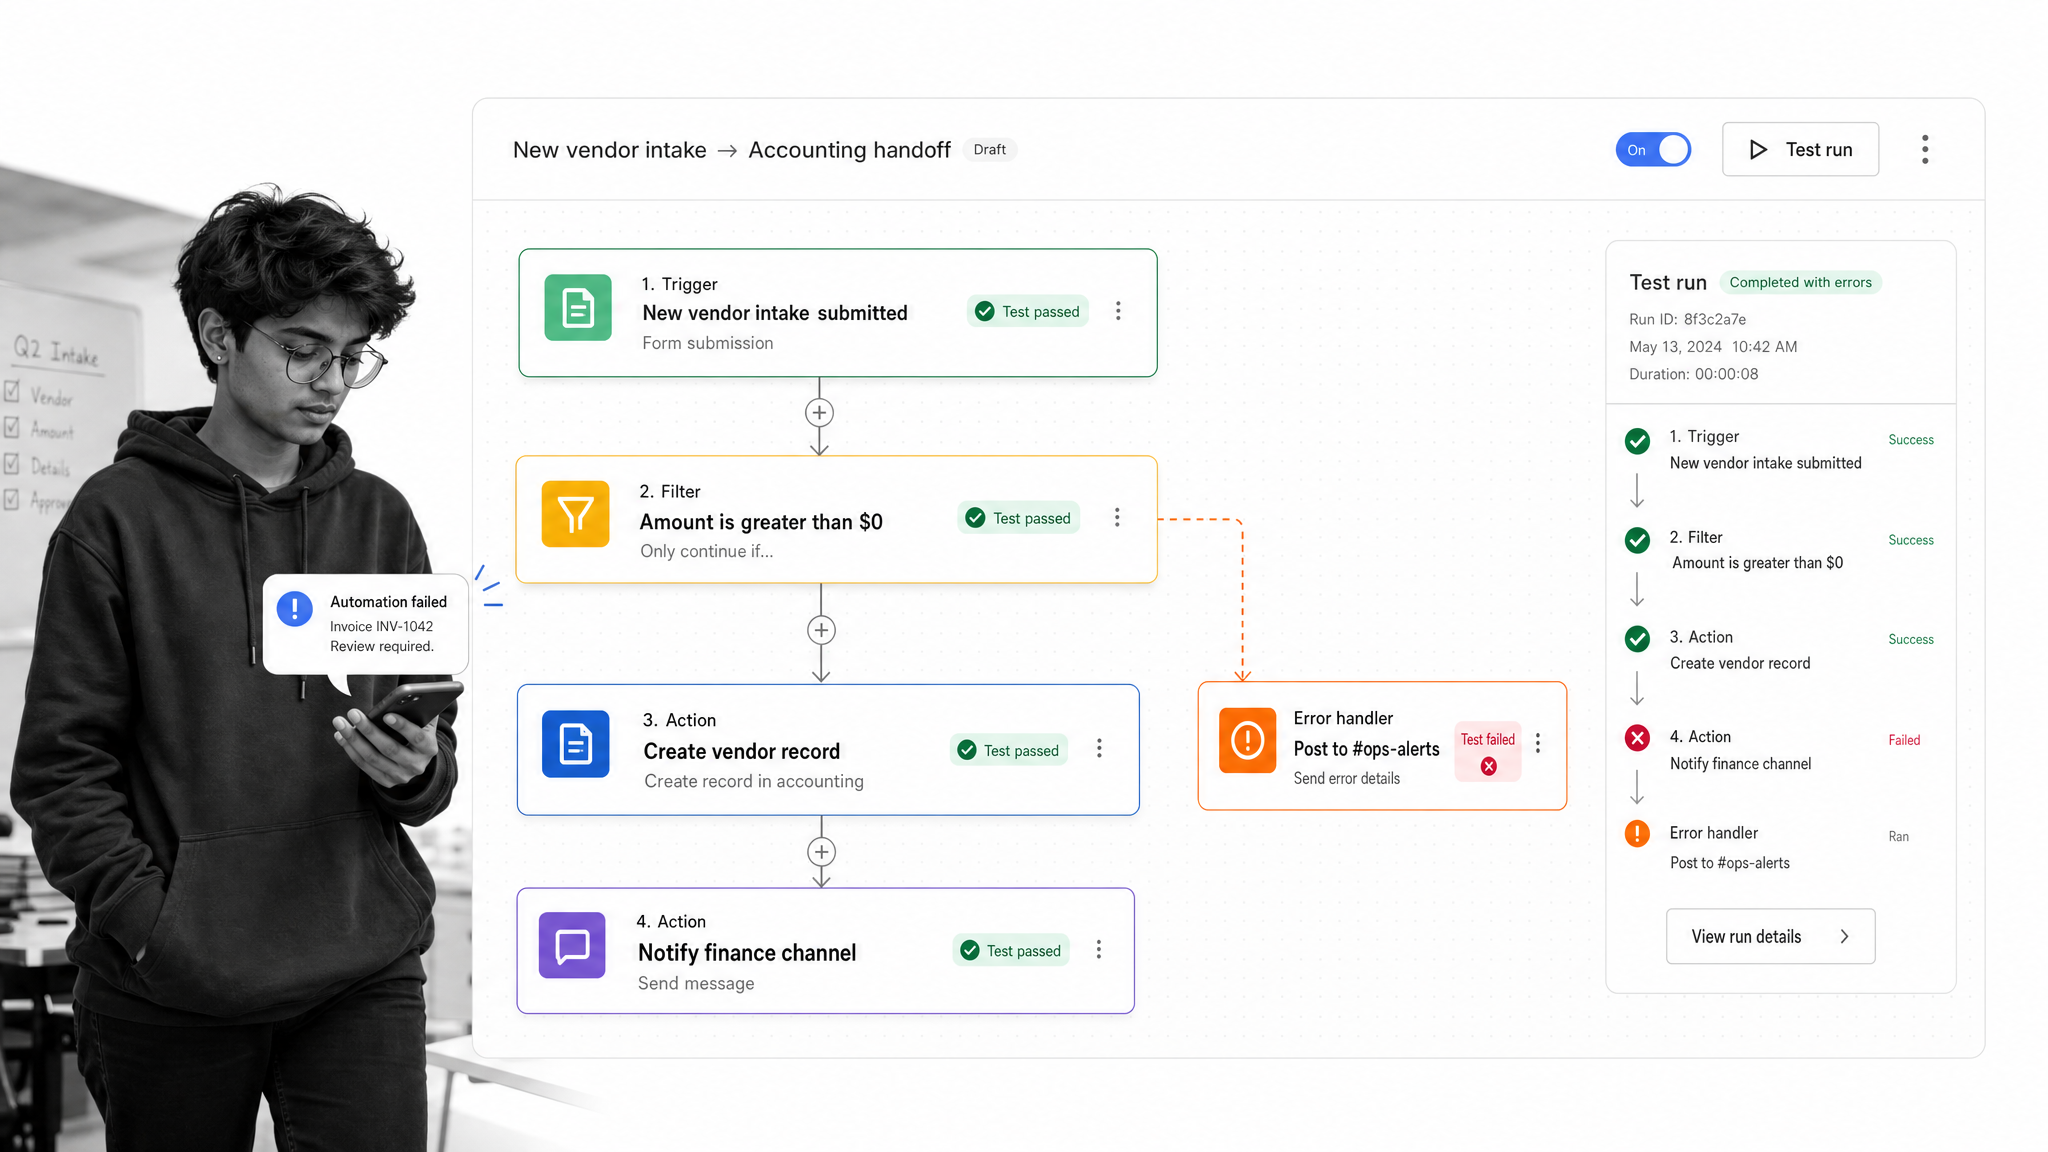
Task: Select the orange Error handler alert icon
Action: pyautogui.click(x=1248, y=741)
